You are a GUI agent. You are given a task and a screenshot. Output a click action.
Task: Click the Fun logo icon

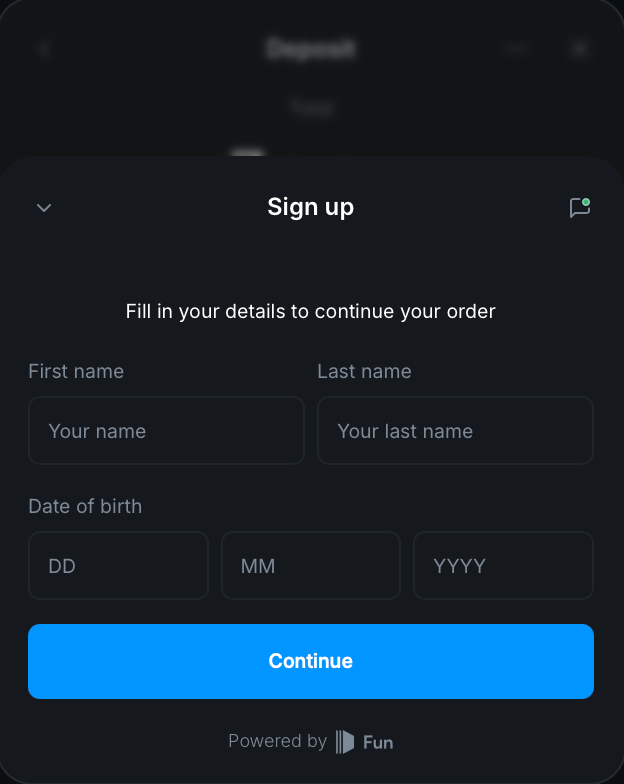pyautogui.click(x=344, y=742)
